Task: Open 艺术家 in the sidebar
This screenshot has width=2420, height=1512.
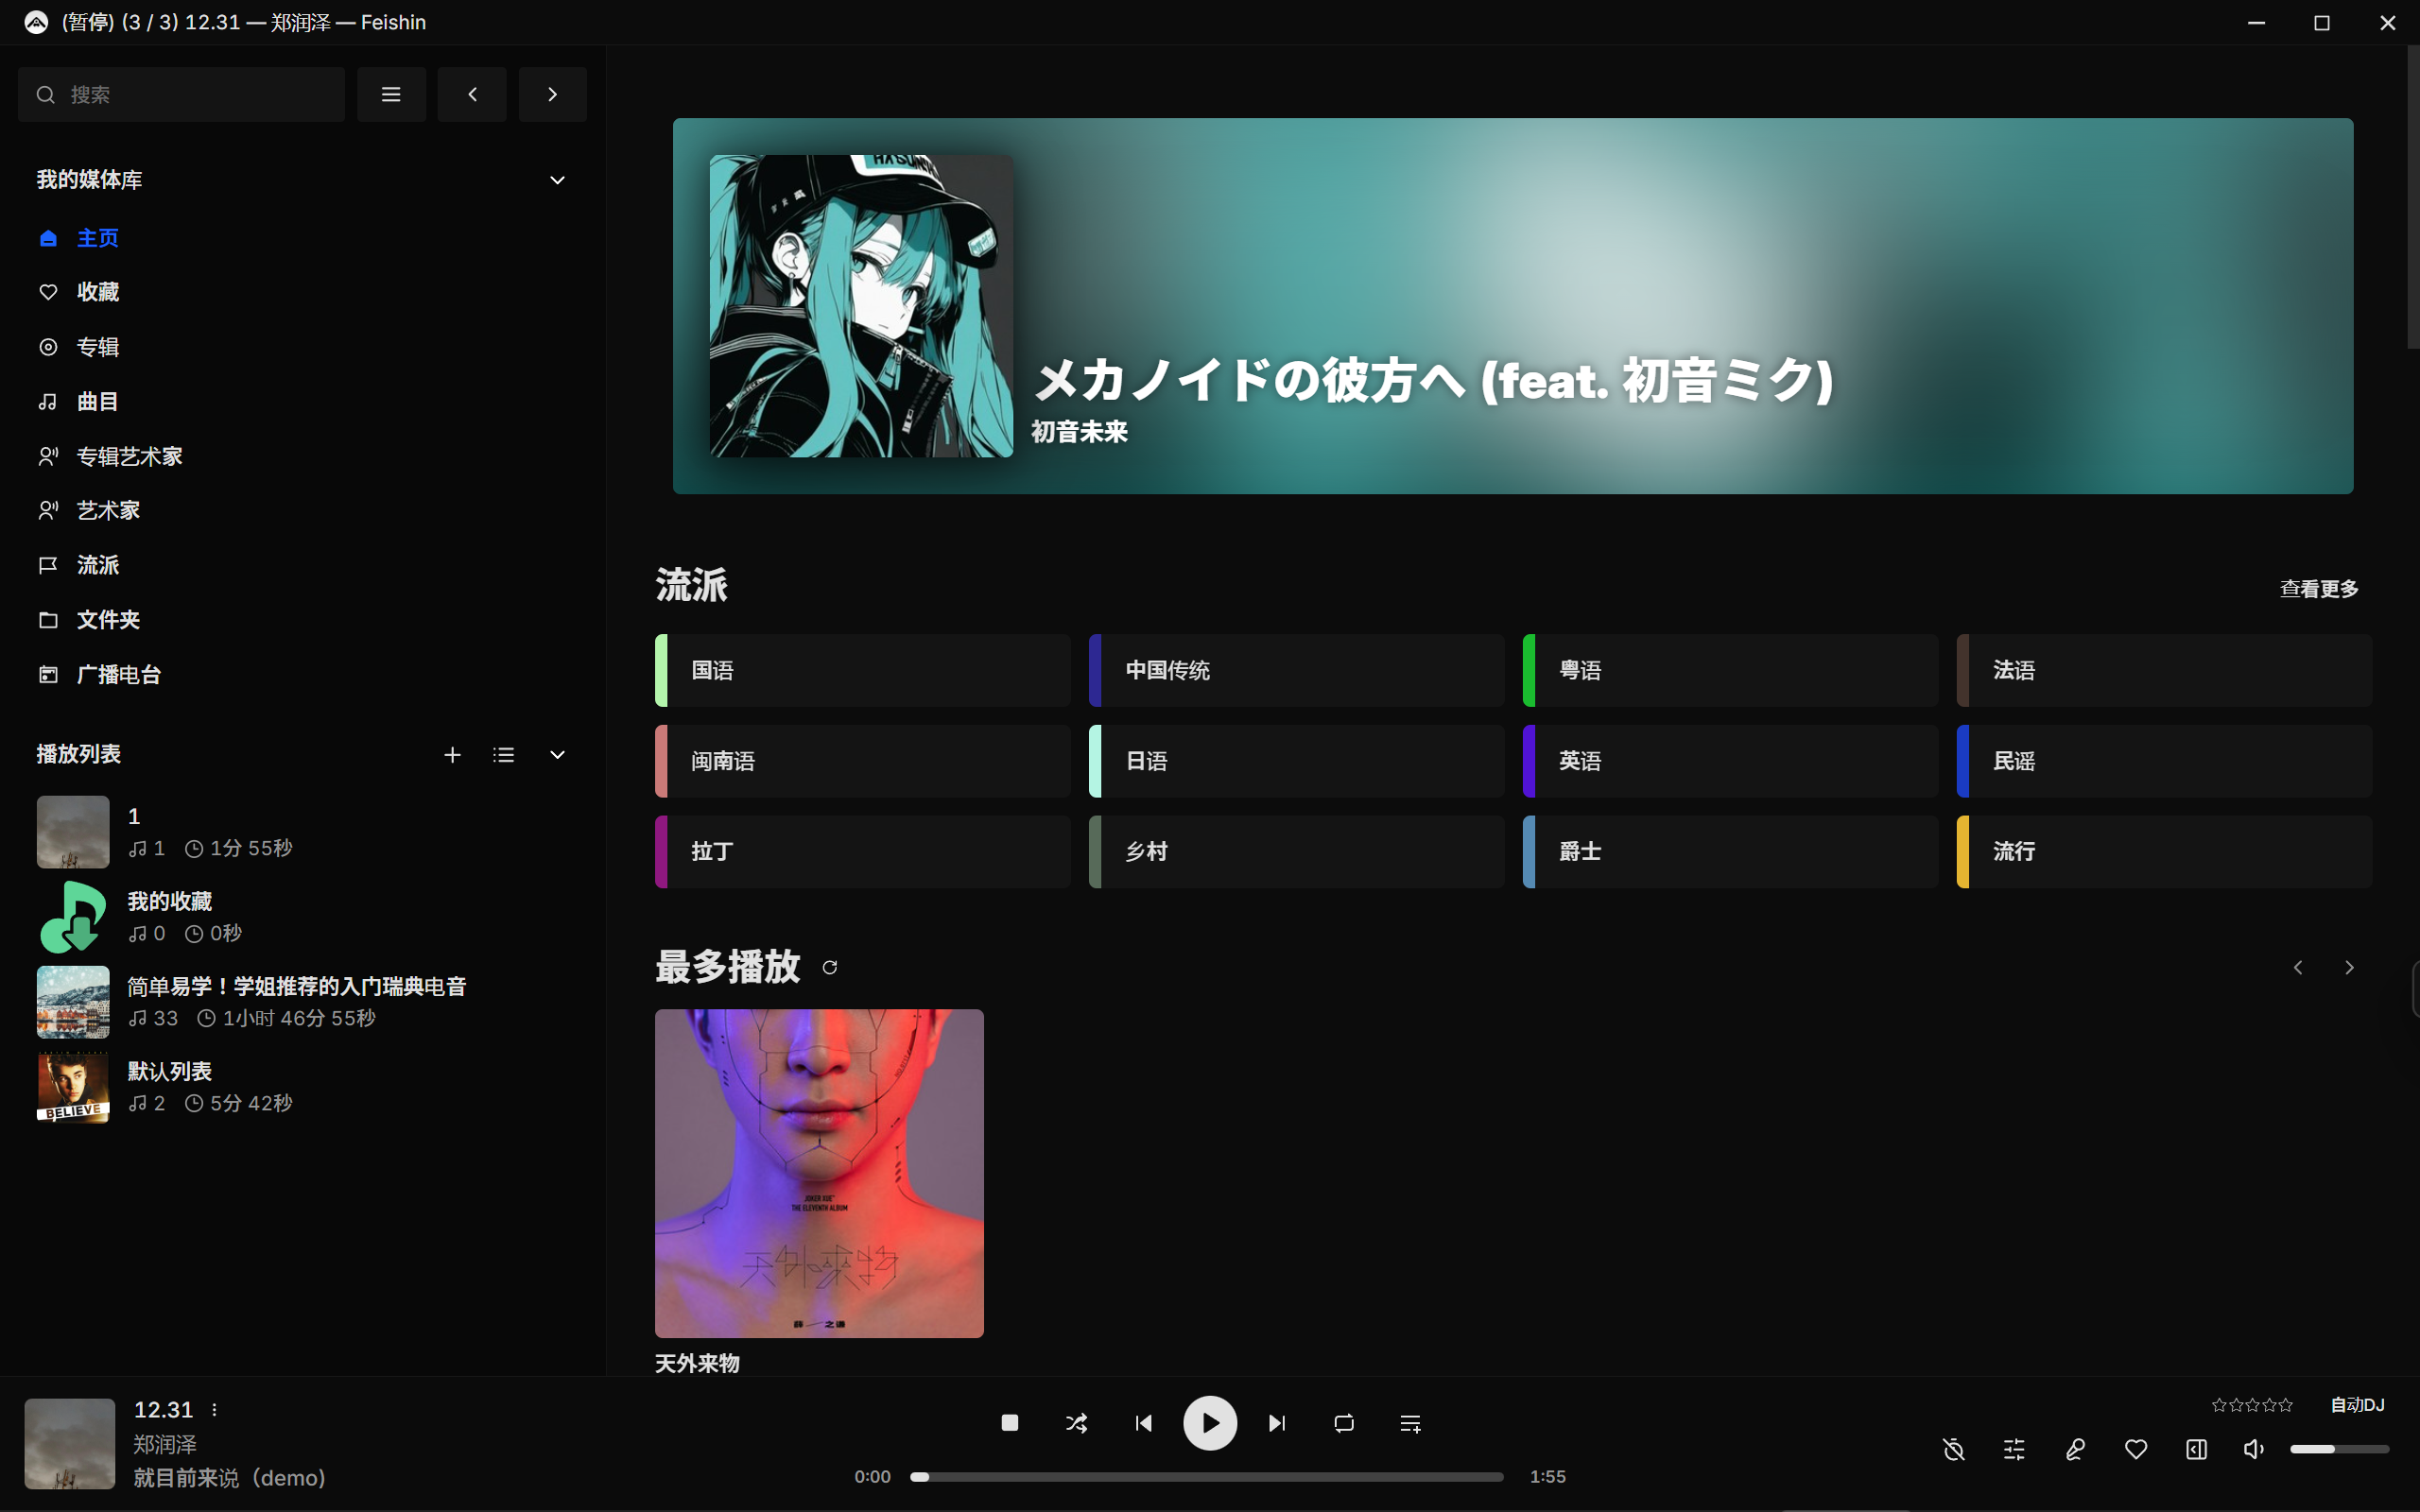Action: click(x=302, y=511)
